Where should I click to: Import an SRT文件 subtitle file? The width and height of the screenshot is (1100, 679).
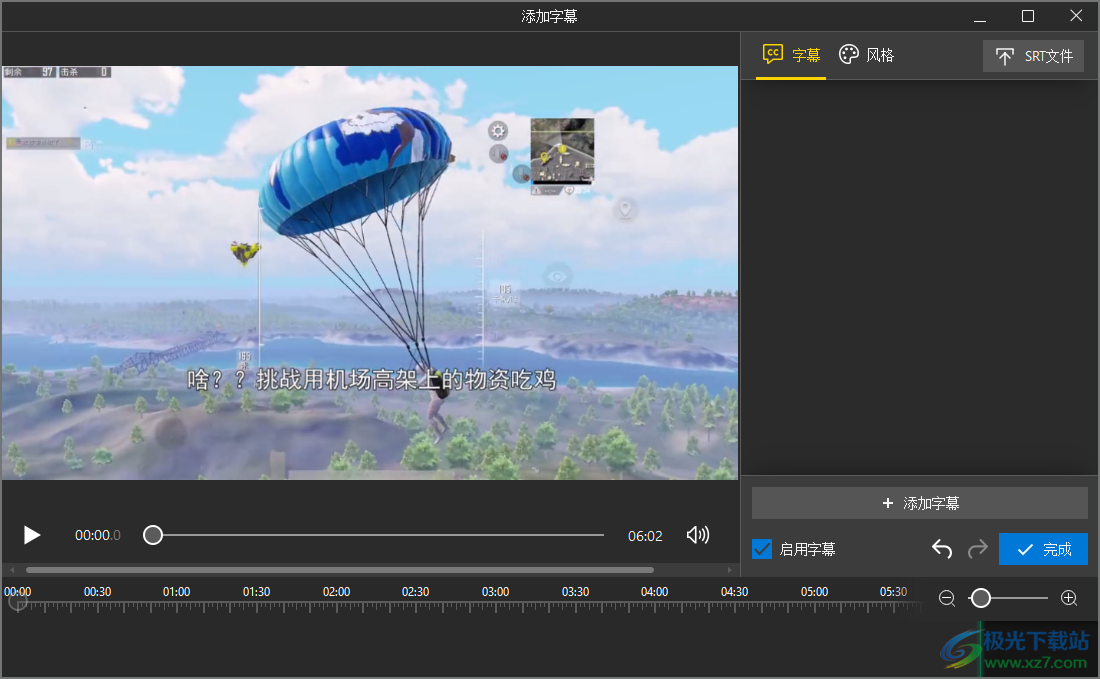1033,56
